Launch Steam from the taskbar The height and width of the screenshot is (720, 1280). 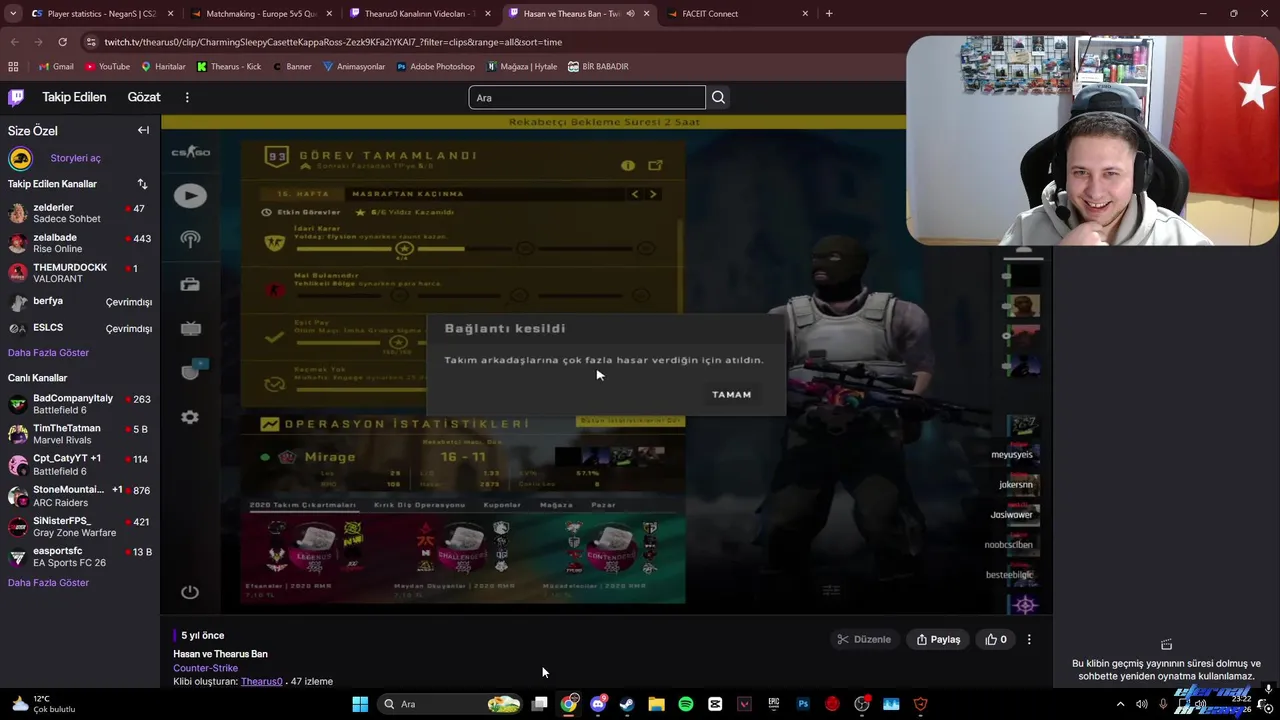[x=627, y=704]
